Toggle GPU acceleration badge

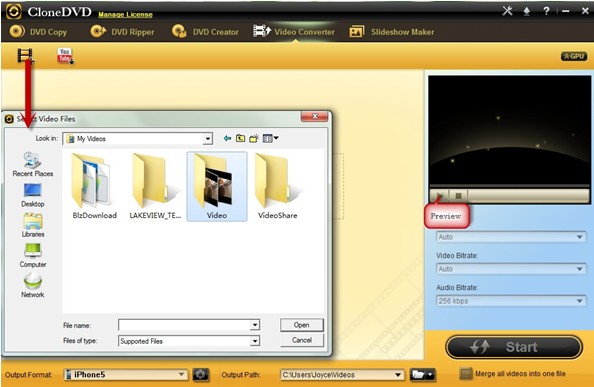[x=574, y=56]
